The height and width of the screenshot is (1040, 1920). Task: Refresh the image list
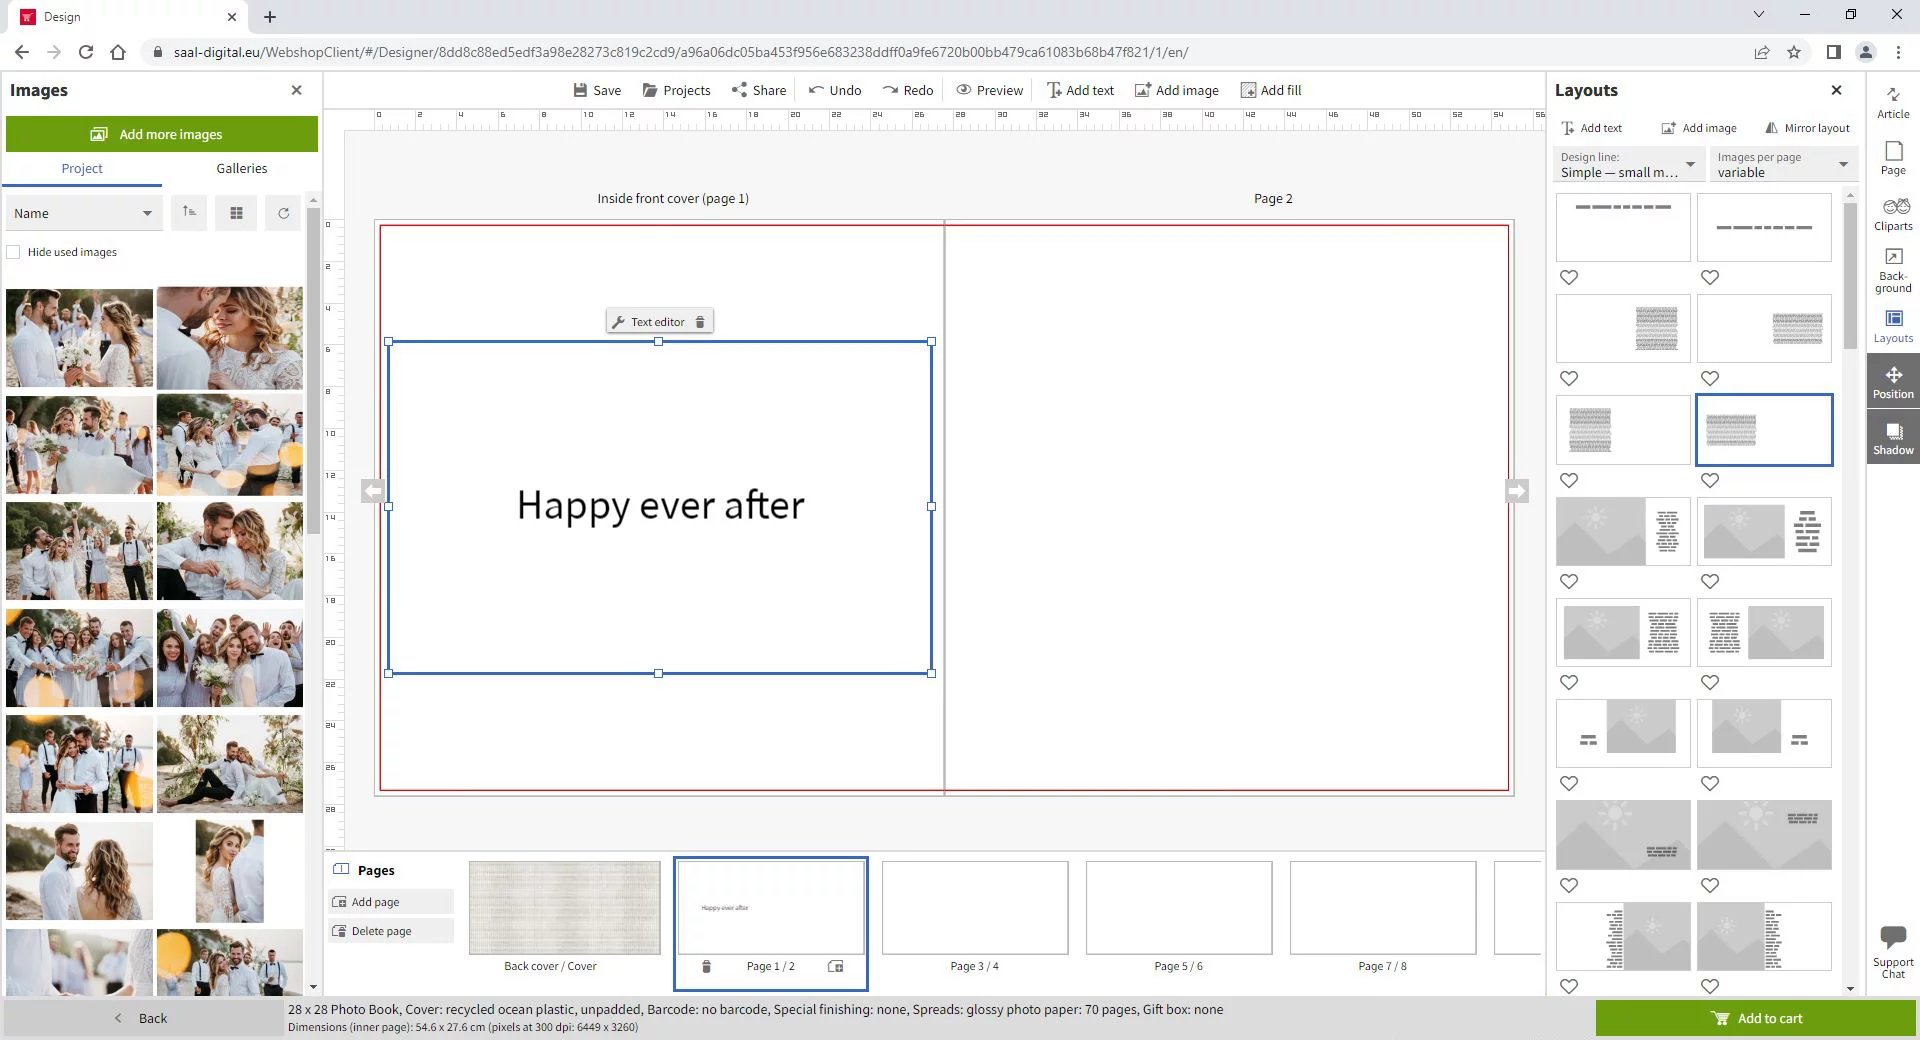point(283,213)
